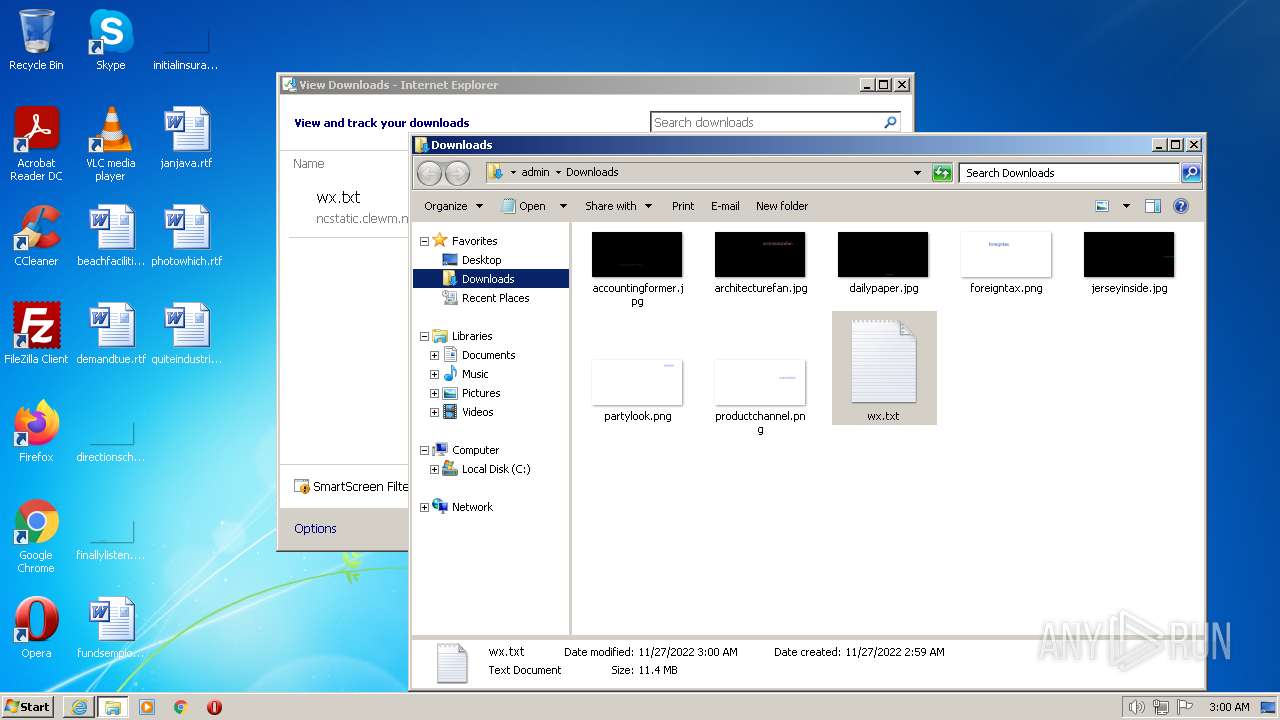Expand Local Disk (C:) node
This screenshot has width=1280, height=720.
click(434, 469)
